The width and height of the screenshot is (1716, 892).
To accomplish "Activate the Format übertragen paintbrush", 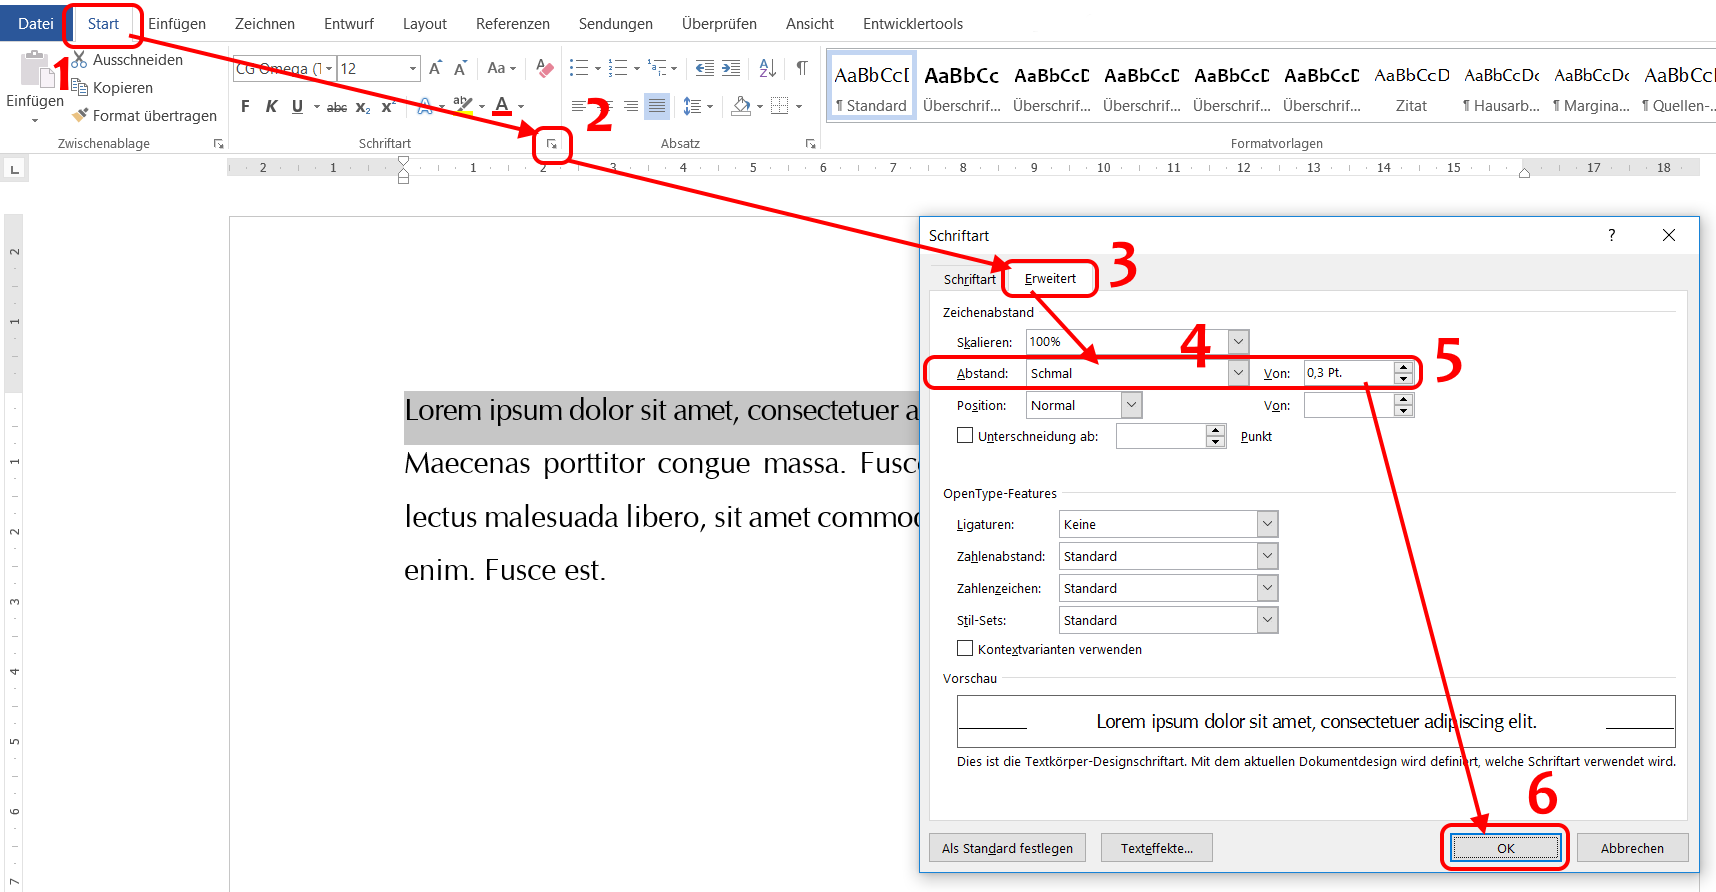I will 80,116.
